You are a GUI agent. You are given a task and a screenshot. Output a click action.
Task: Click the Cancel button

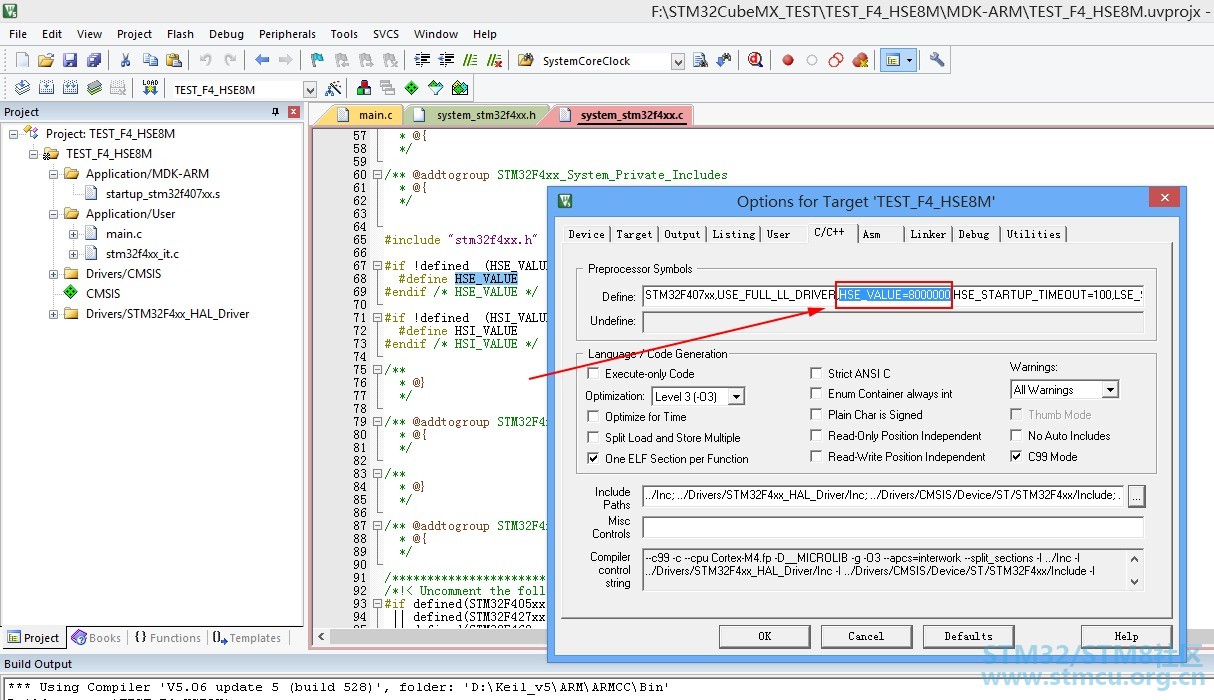pyautogui.click(x=866, y=636)
